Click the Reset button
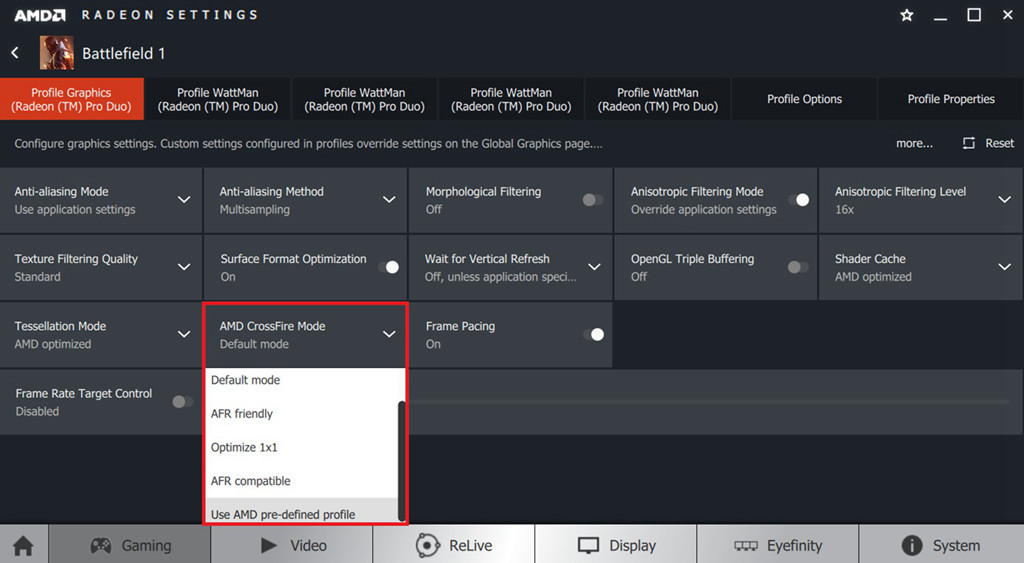 tap(988, 143)
